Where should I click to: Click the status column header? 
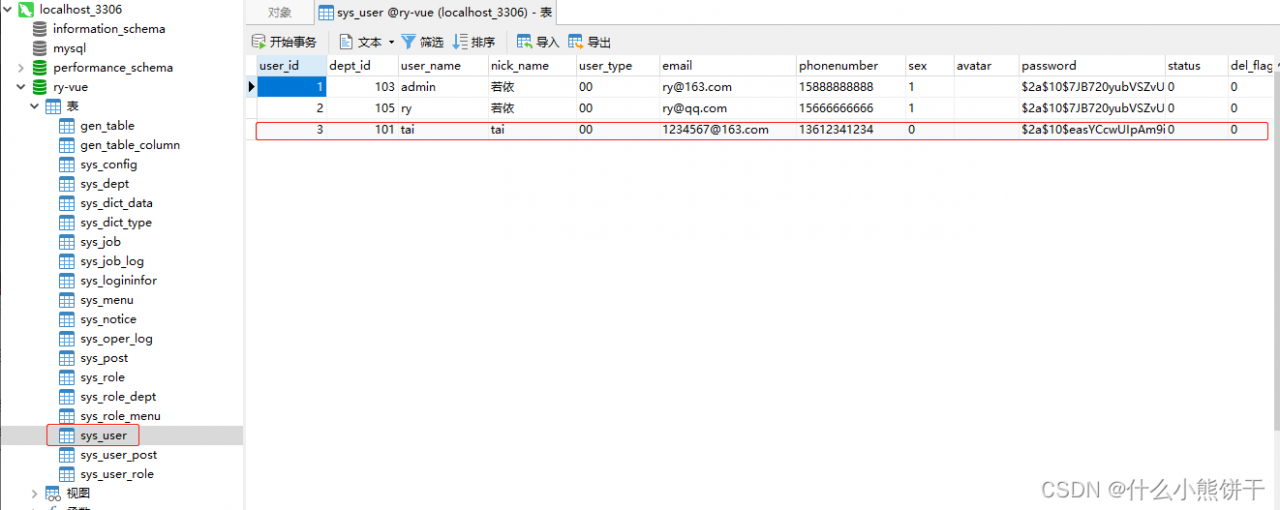1196,66
